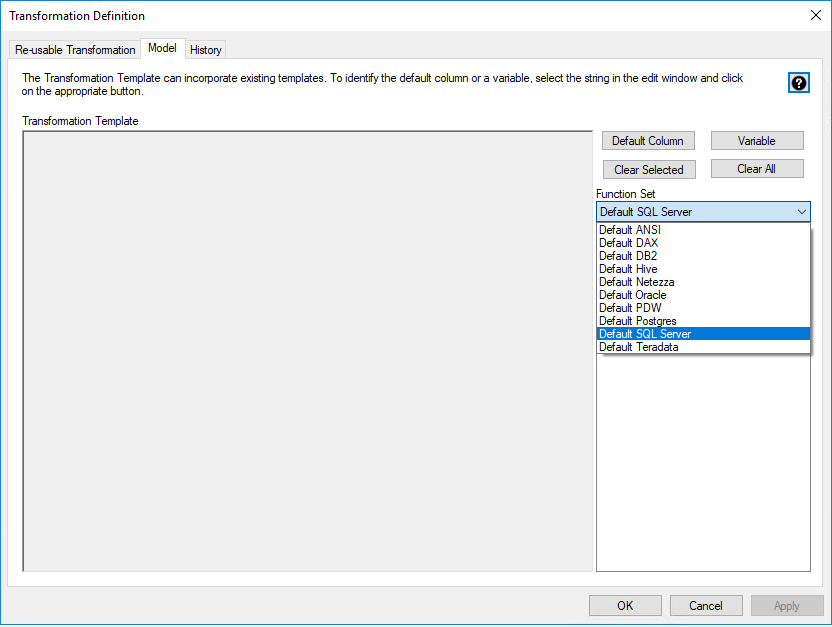This screenshot has width=832, height=627.
Task: Click the Clear All button
Action: pyautogui.click(x=756, y=169)
